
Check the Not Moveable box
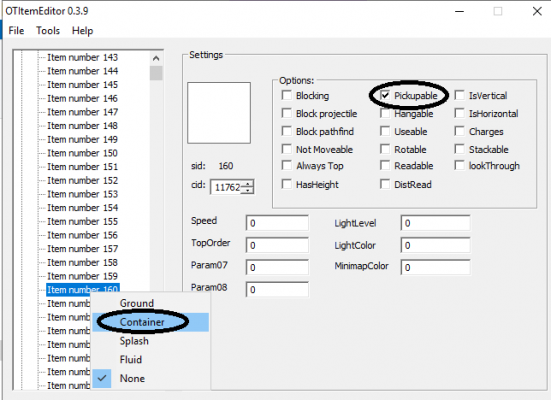click(x=287, y=149)
